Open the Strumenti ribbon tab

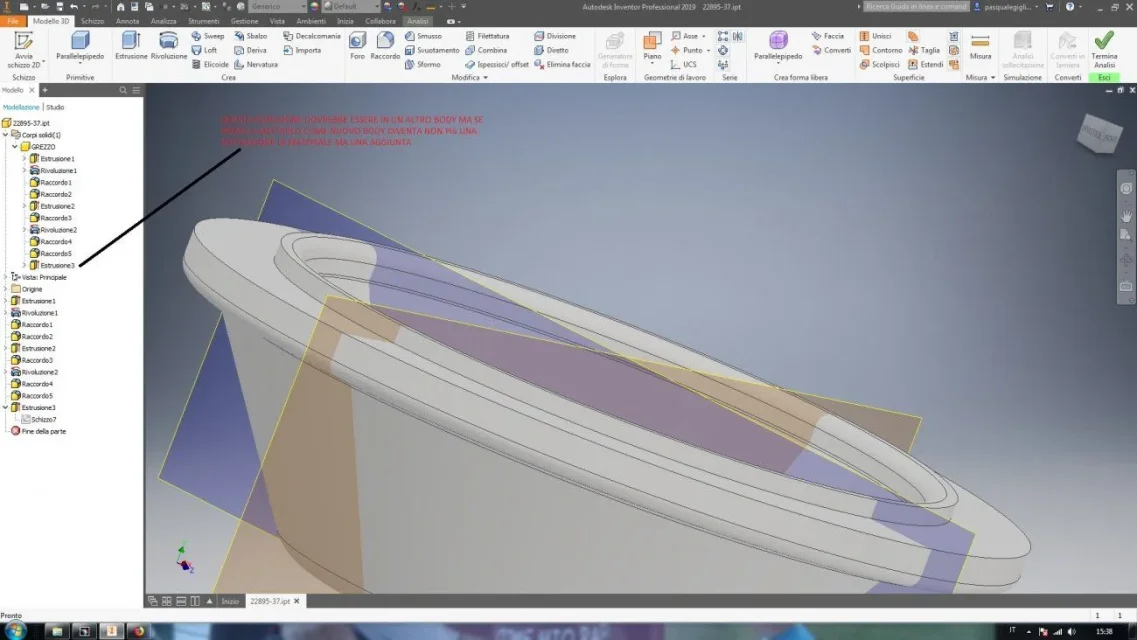(x=203, y=21)
